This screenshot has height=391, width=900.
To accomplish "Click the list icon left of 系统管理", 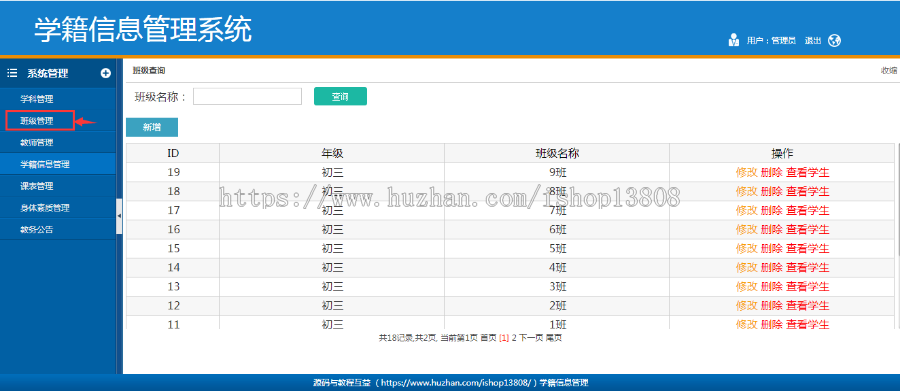I will coord(11,73).
